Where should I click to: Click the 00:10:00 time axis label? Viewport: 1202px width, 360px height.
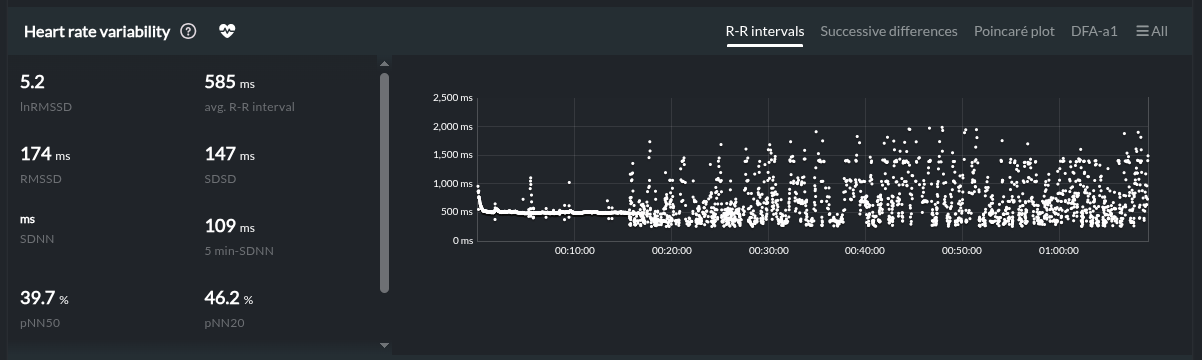[575, 251]
